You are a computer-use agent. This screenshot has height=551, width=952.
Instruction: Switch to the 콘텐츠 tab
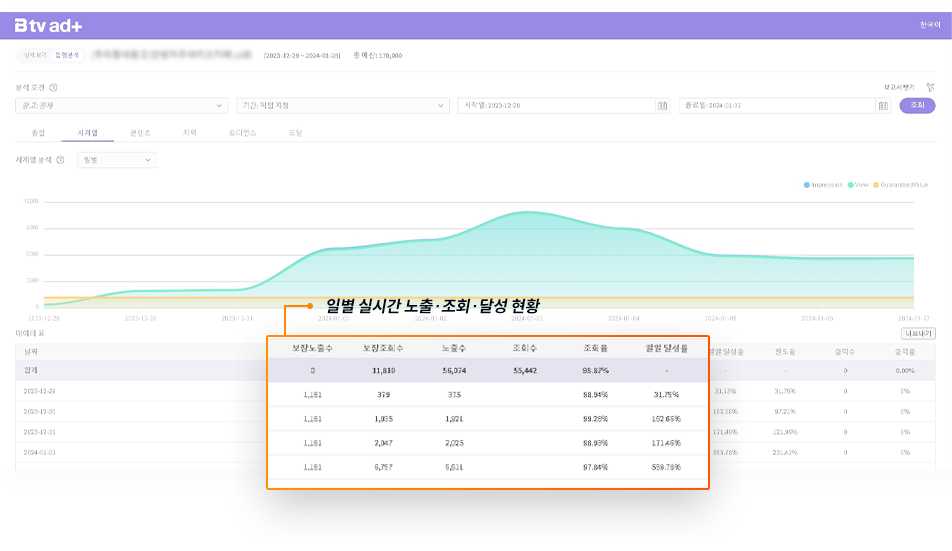[140, 133]
